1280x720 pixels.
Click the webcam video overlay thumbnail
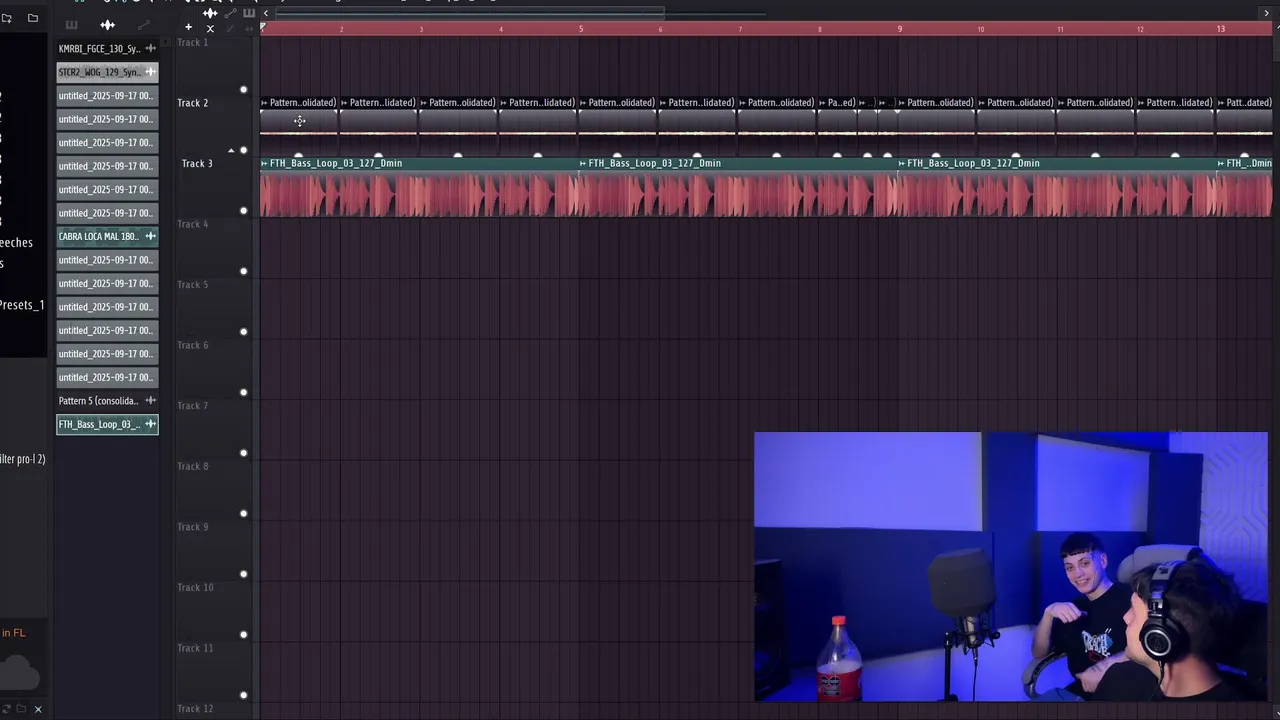click(1011, 567)
